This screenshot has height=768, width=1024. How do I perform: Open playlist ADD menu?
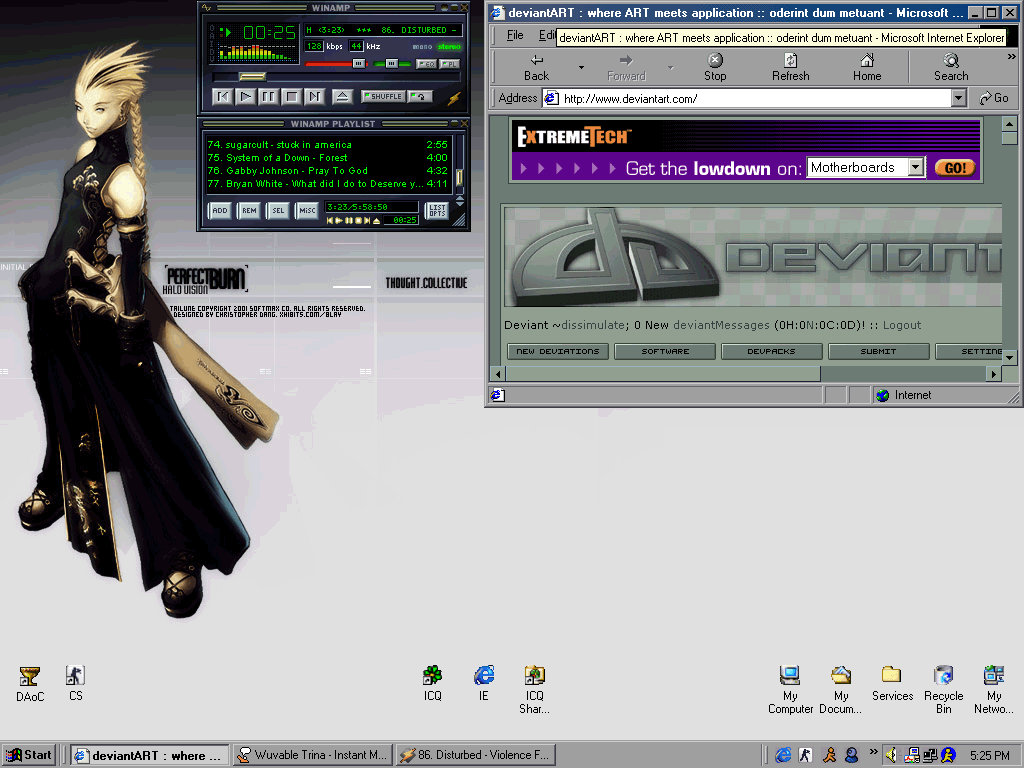point(220,210)
